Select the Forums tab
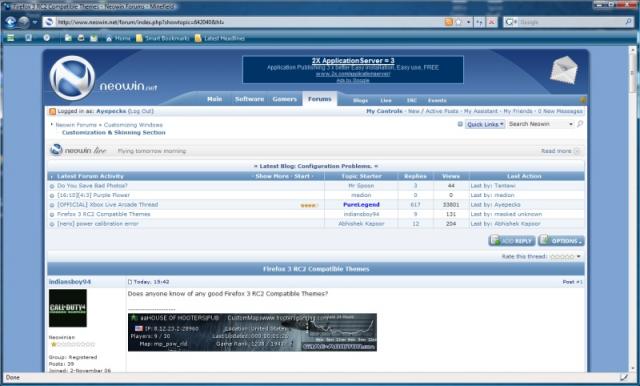The width and height of the screenshot is (640, 386). 320,99
